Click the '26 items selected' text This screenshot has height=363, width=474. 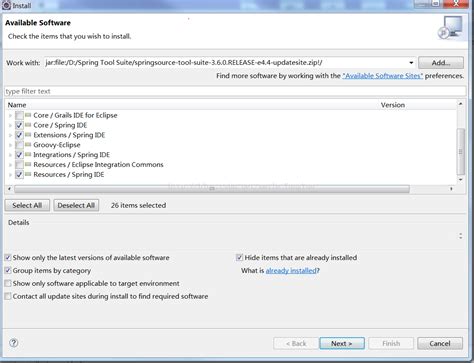coord(138,205)
